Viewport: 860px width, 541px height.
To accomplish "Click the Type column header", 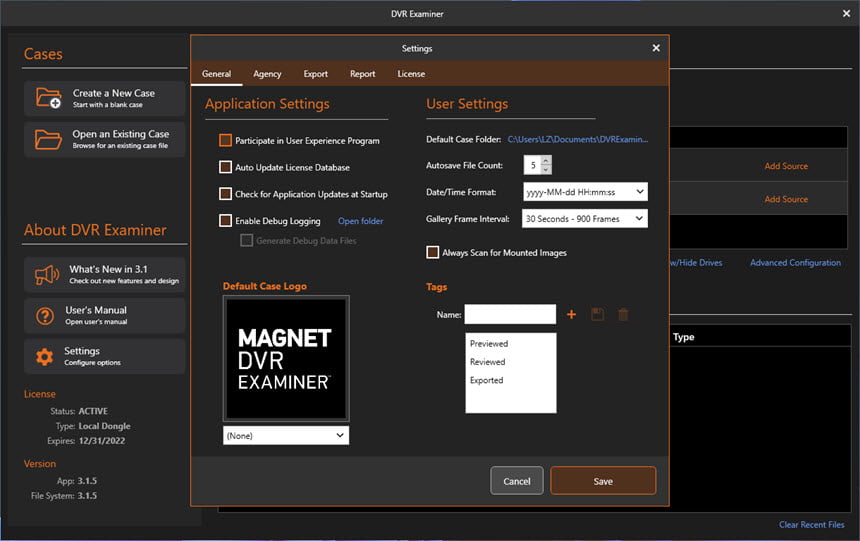I will pos(683,337).
